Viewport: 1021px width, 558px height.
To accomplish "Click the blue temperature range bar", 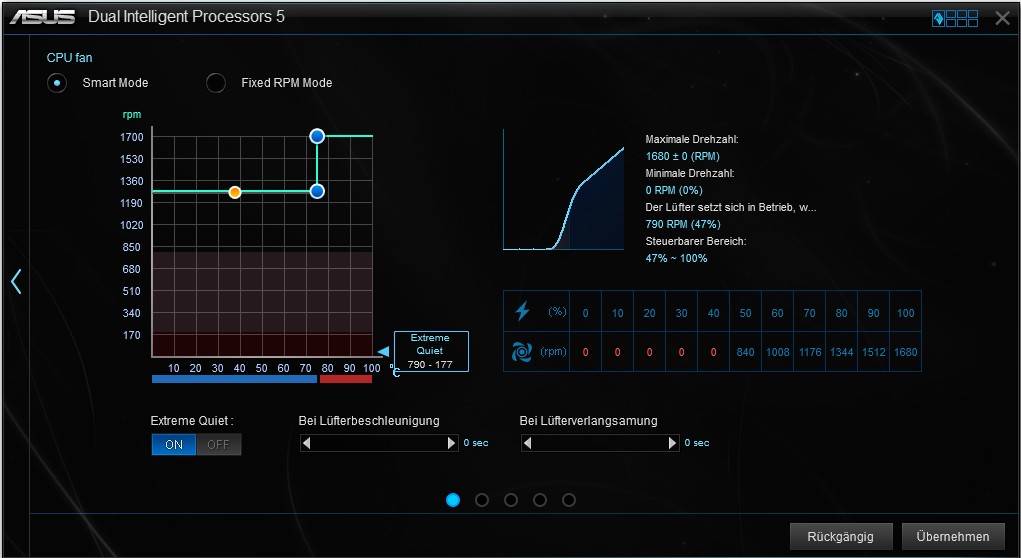I will click(234, 379).
